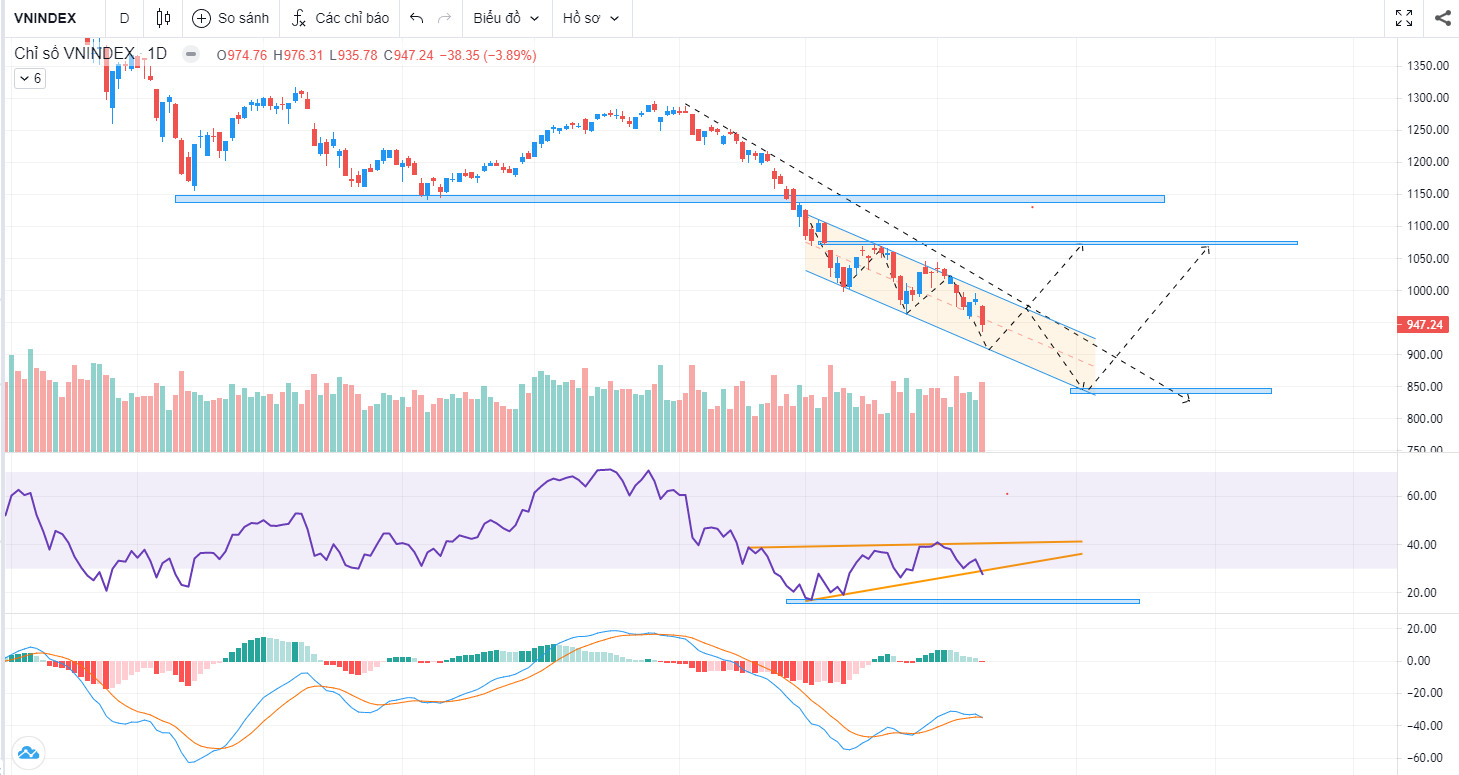Click the 800.00 price axis label

coord(1427,419)
